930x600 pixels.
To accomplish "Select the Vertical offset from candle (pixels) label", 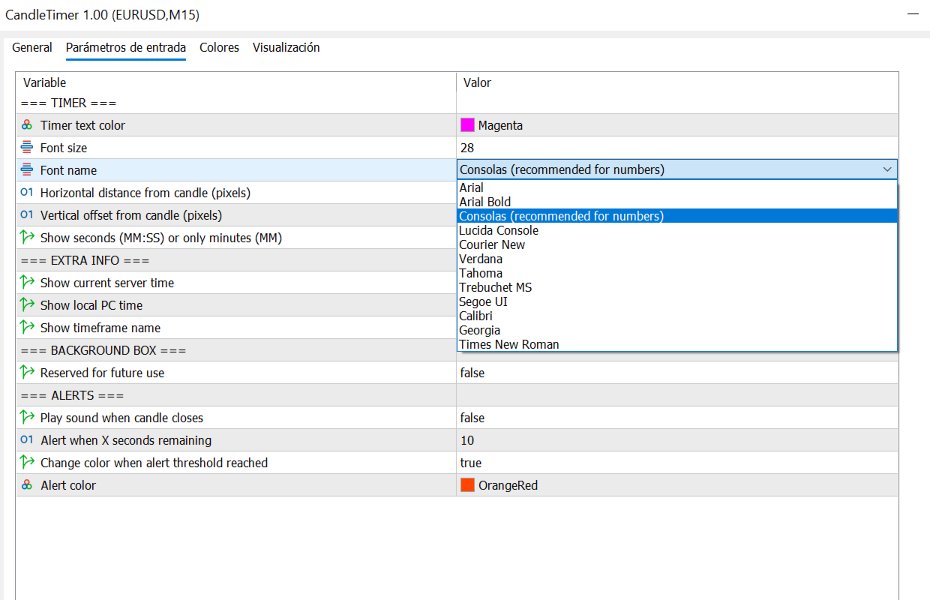I will (x=131, y=215).
